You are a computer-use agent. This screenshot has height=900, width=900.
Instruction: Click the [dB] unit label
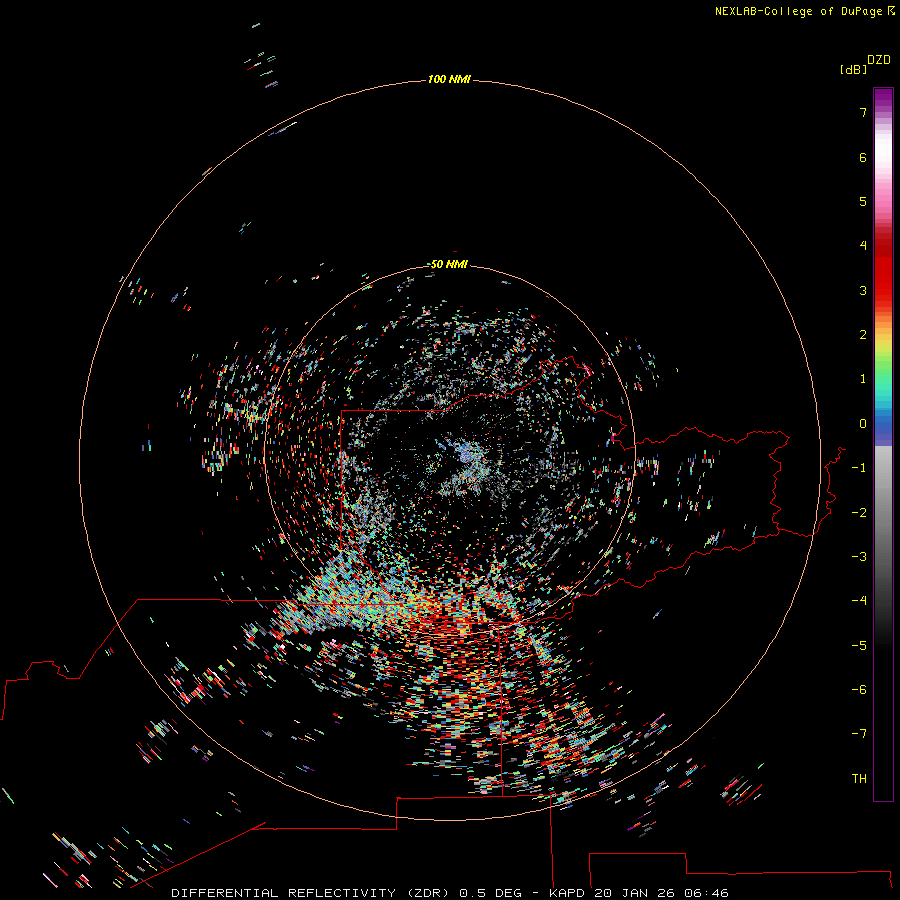tap(853, 70)
